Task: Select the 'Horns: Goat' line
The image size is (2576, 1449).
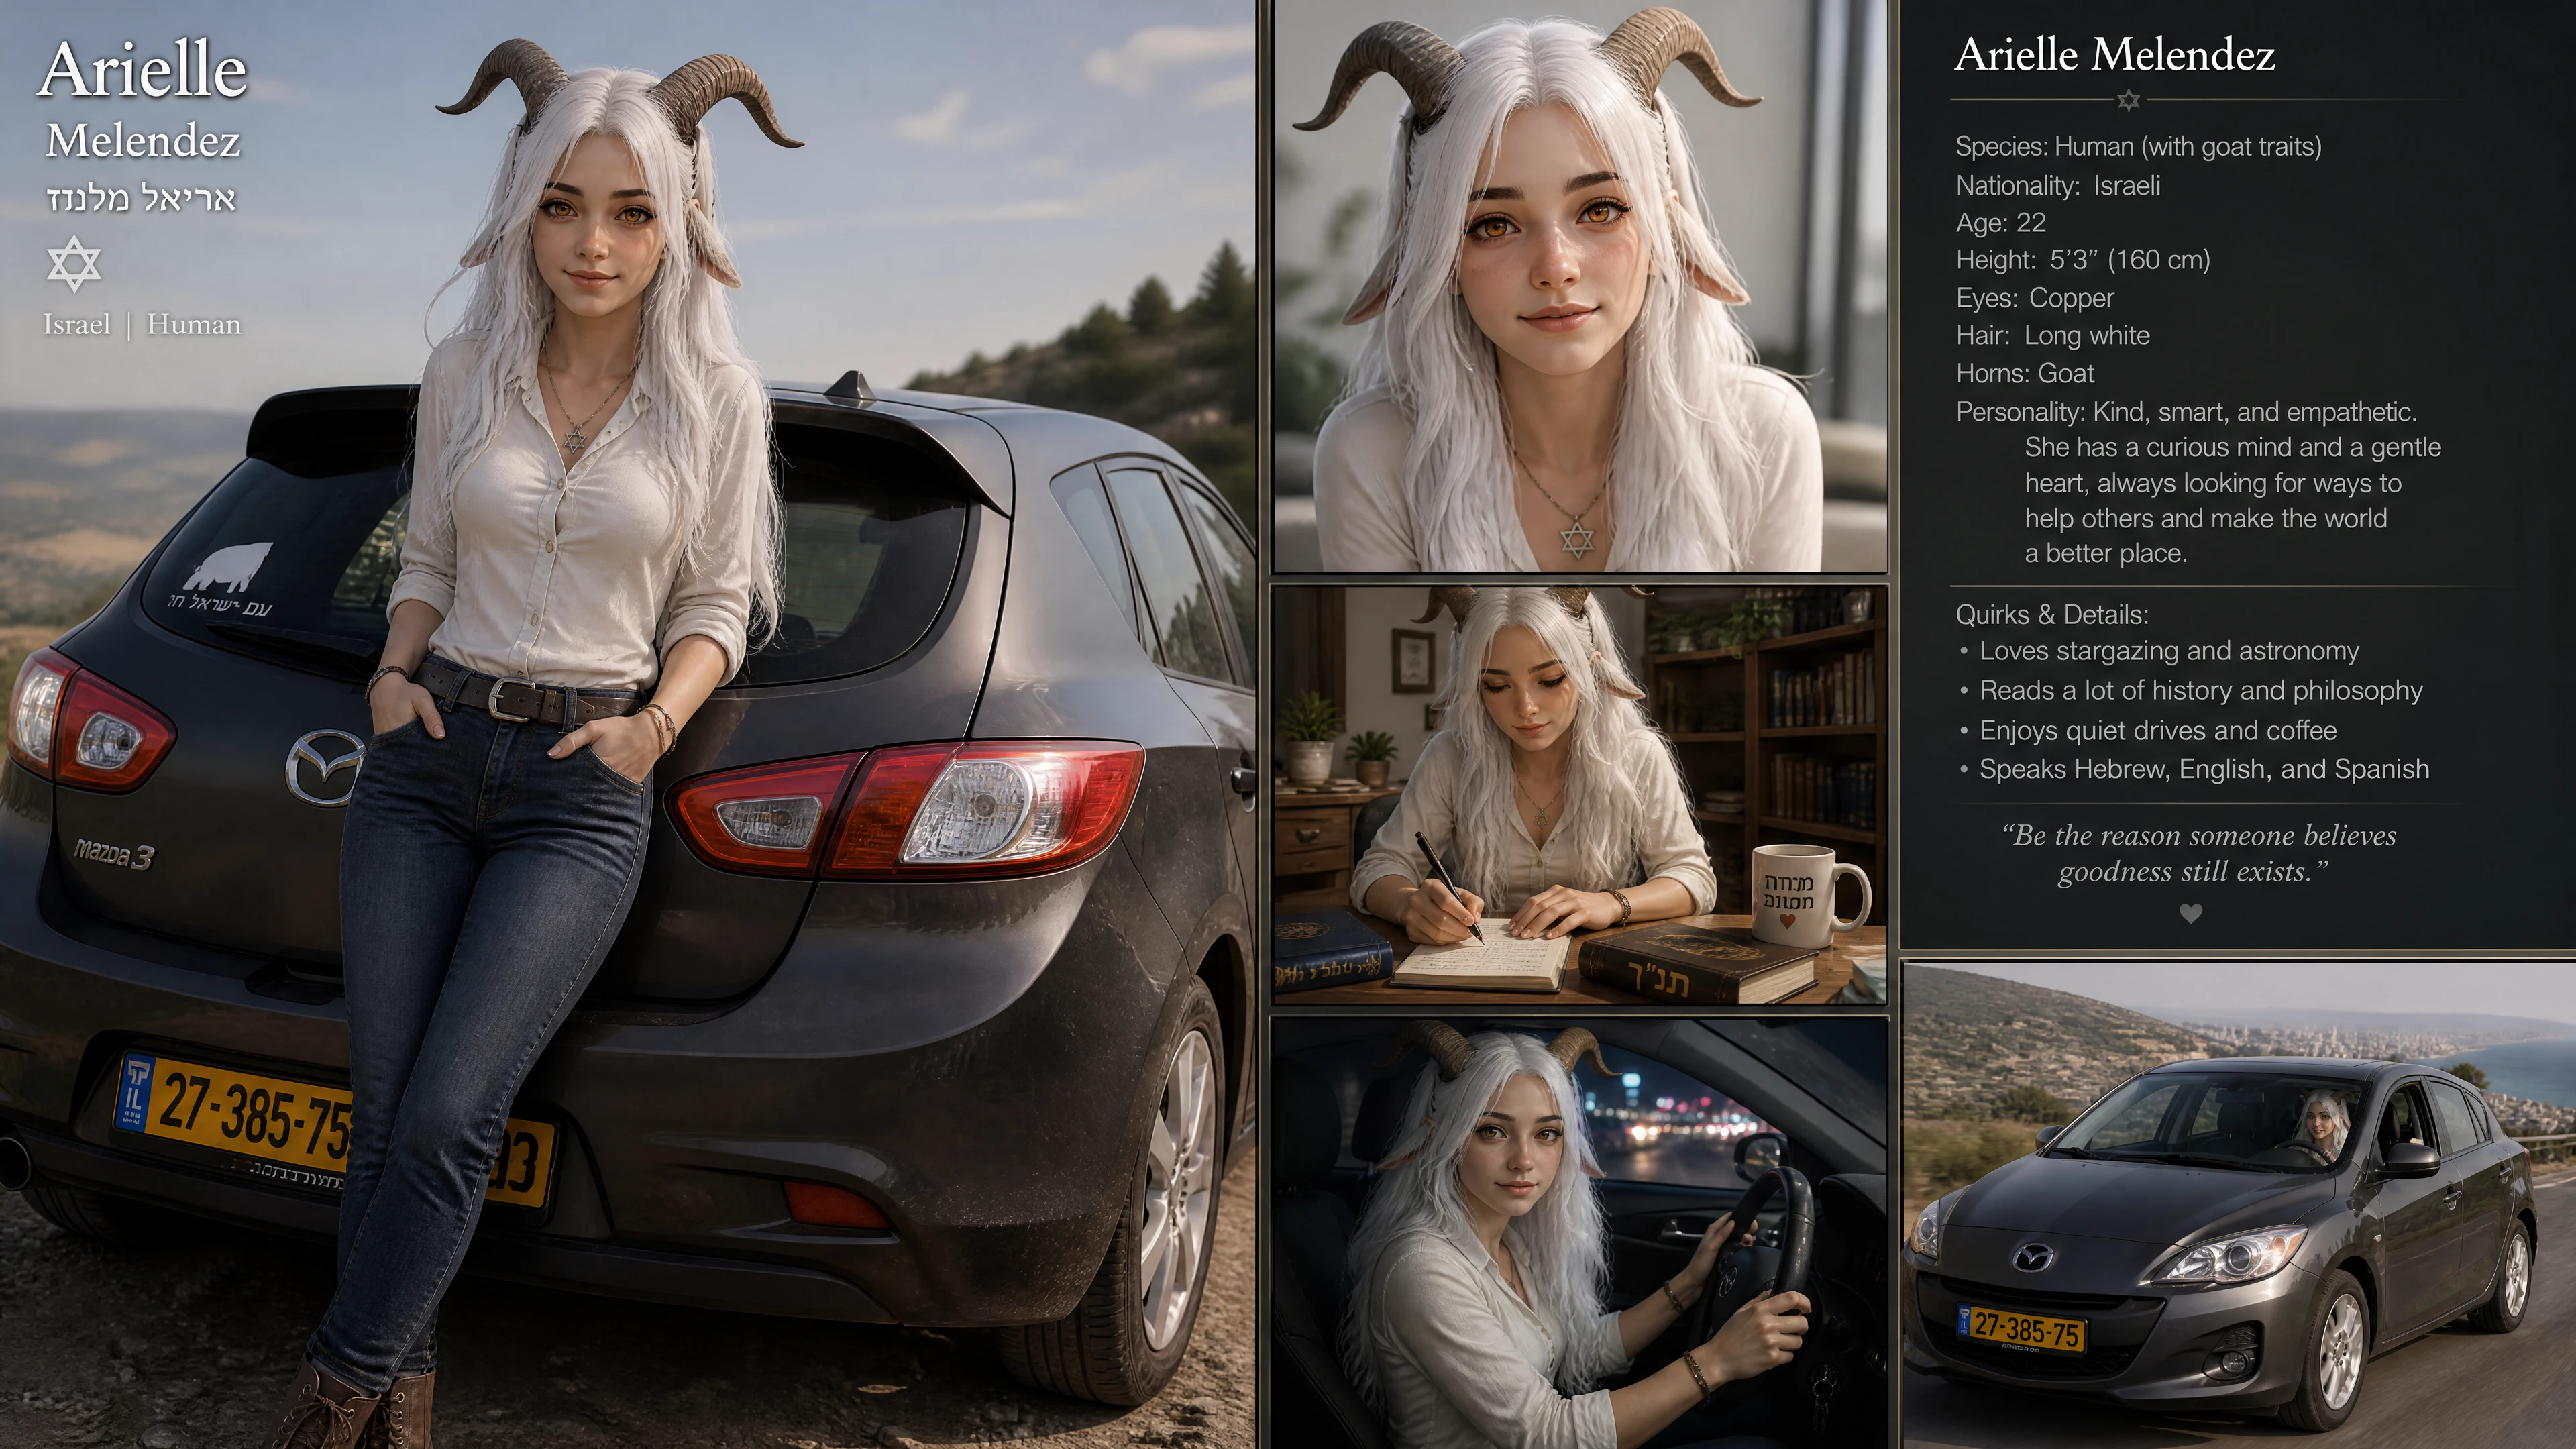Action: [x=2024, y=374]
